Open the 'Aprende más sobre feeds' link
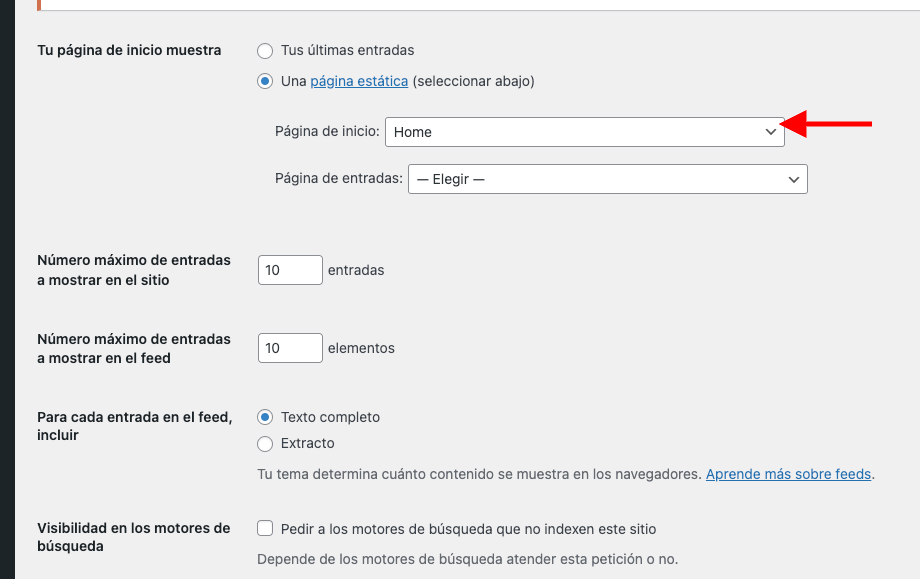Screen dimensions: 920x579 pos(788,474)
